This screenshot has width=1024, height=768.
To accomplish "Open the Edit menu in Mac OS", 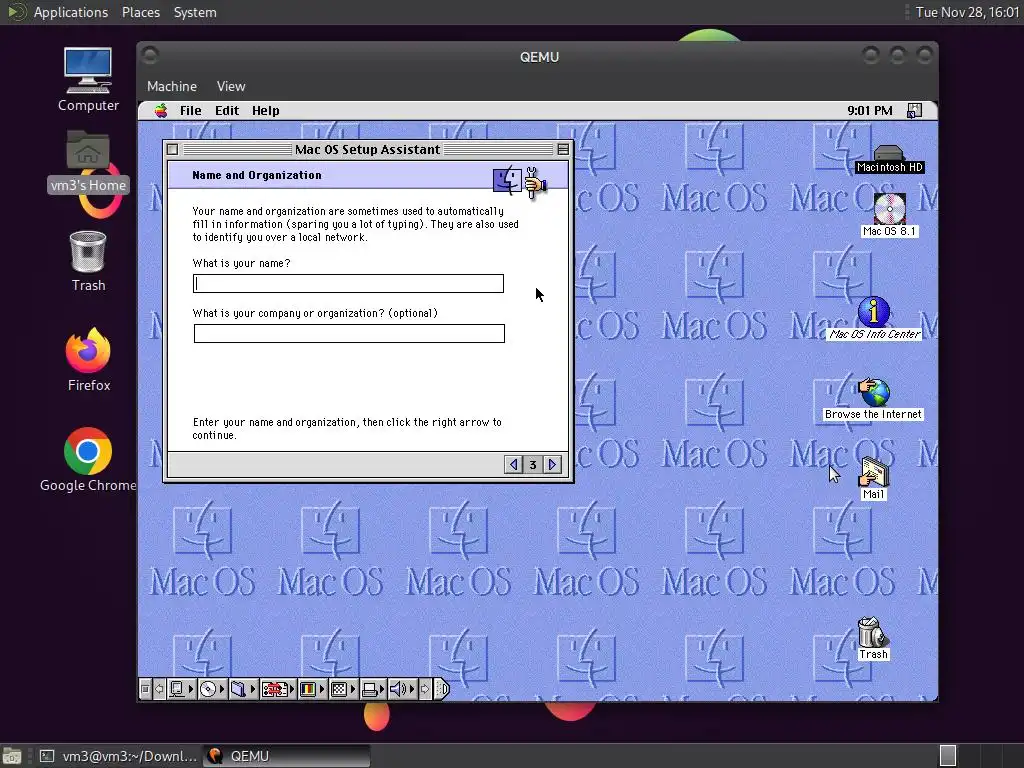I will click(x=227, y=110).
